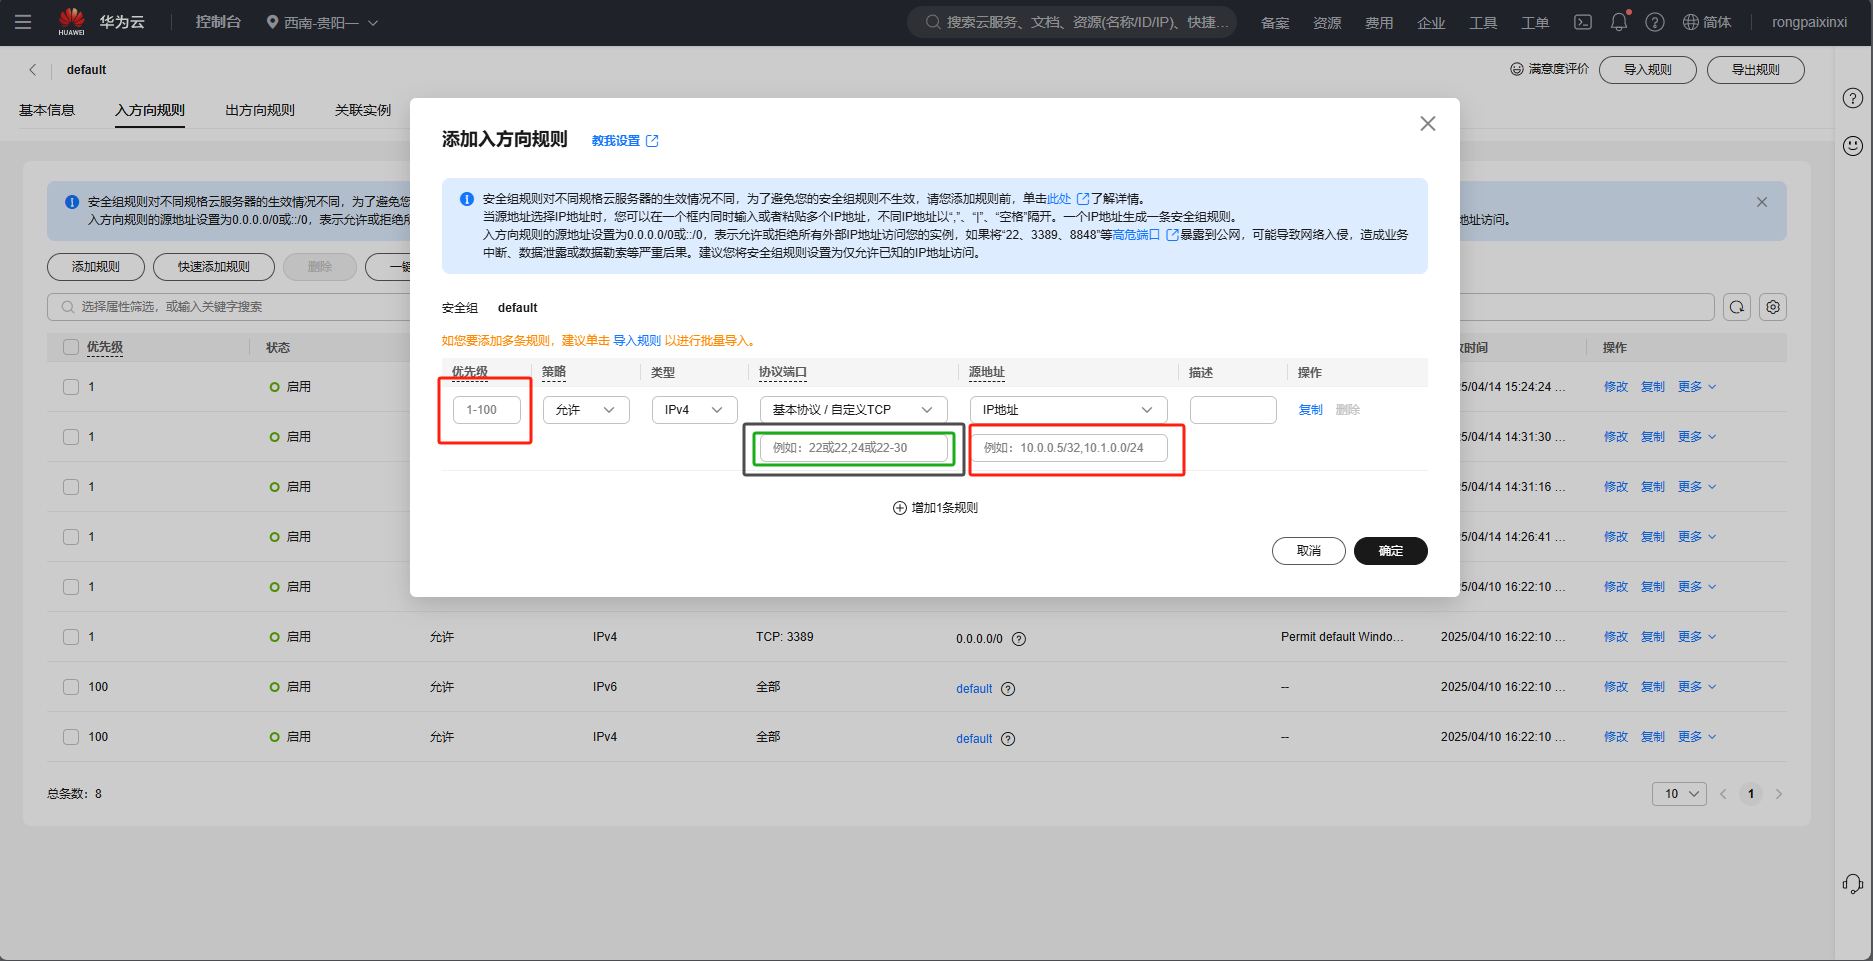Open the hamburger main menu
This screenshot has height=961, width=1873.
pos(23,22)
